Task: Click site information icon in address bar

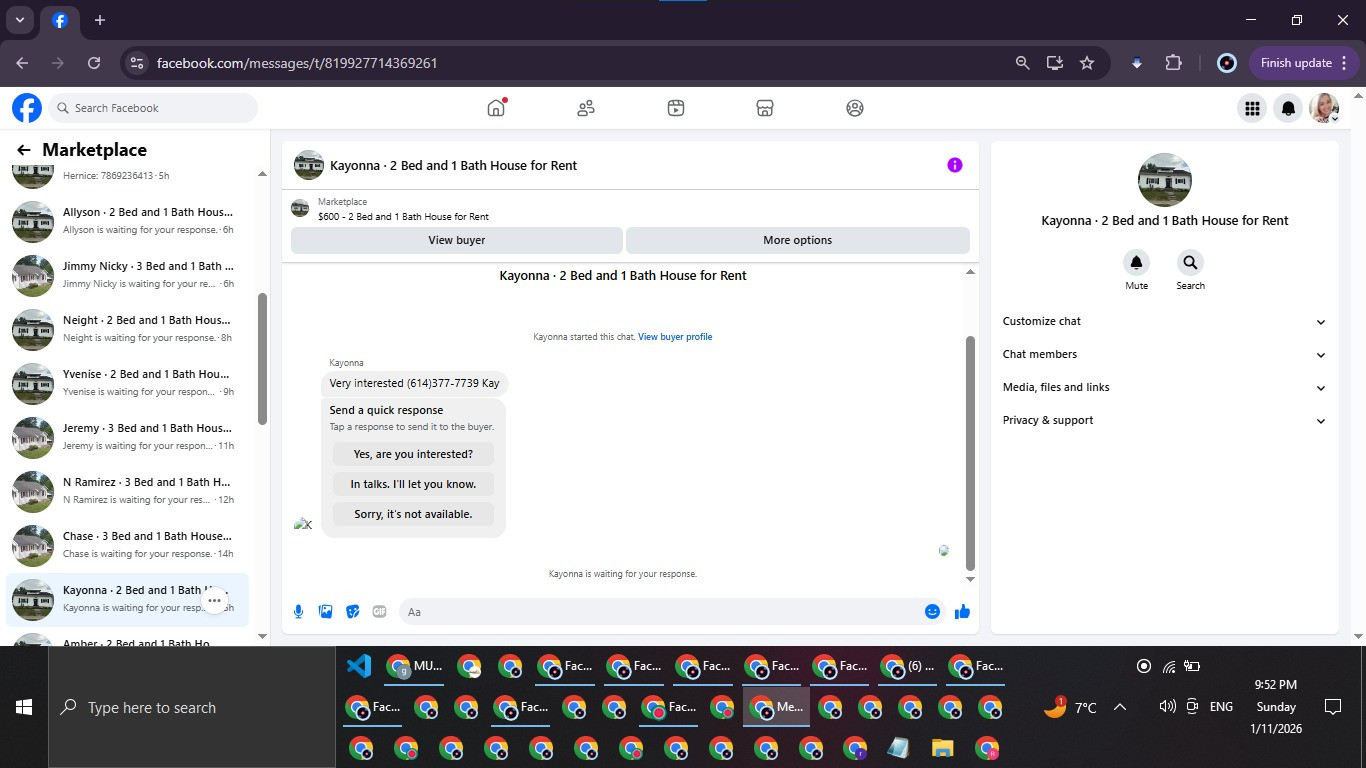Action: 137,63
